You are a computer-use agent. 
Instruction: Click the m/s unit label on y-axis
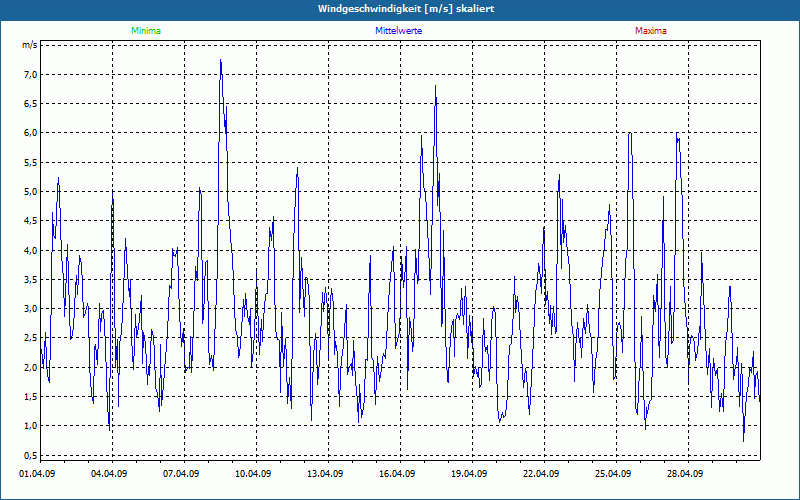(30, 45)
